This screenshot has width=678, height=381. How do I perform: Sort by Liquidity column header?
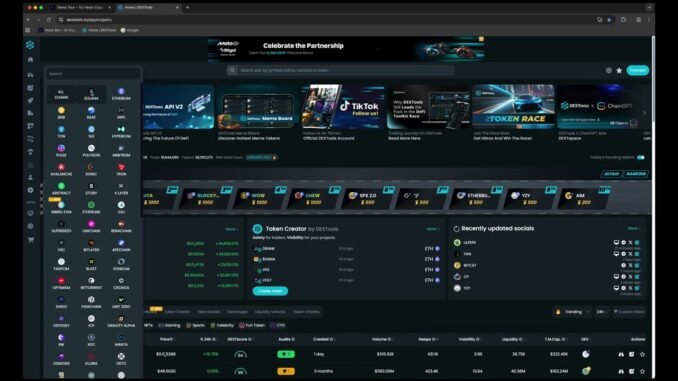pos(512,339)
